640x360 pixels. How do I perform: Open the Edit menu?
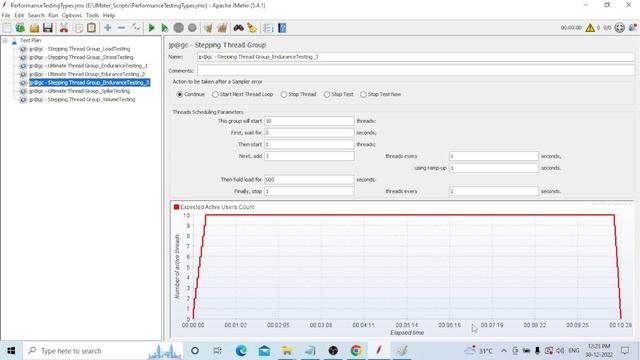click(x=19, y=16)
